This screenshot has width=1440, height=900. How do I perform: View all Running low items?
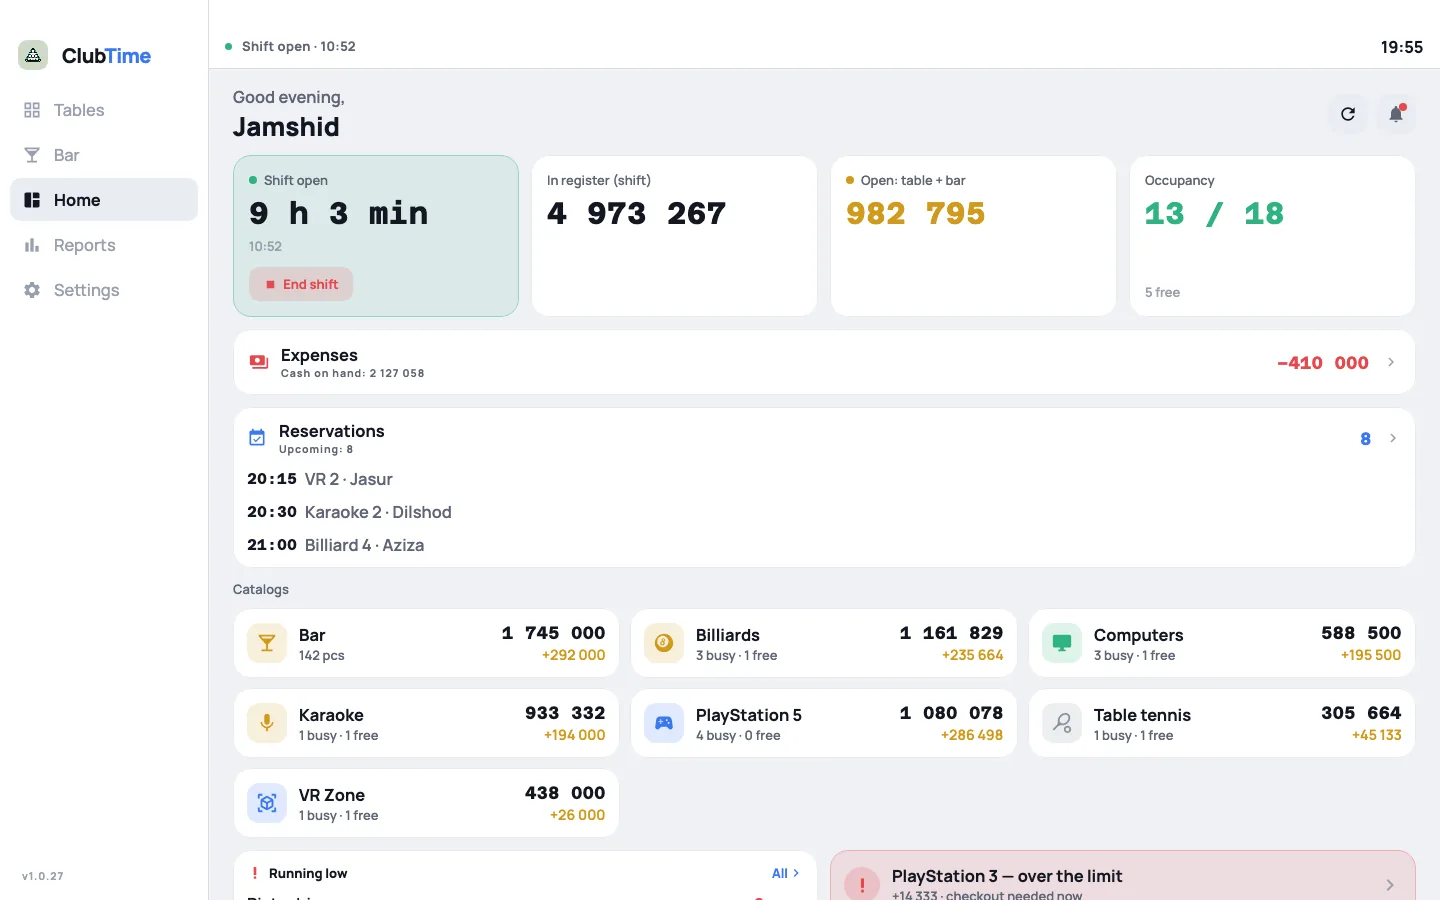point(785,873)
